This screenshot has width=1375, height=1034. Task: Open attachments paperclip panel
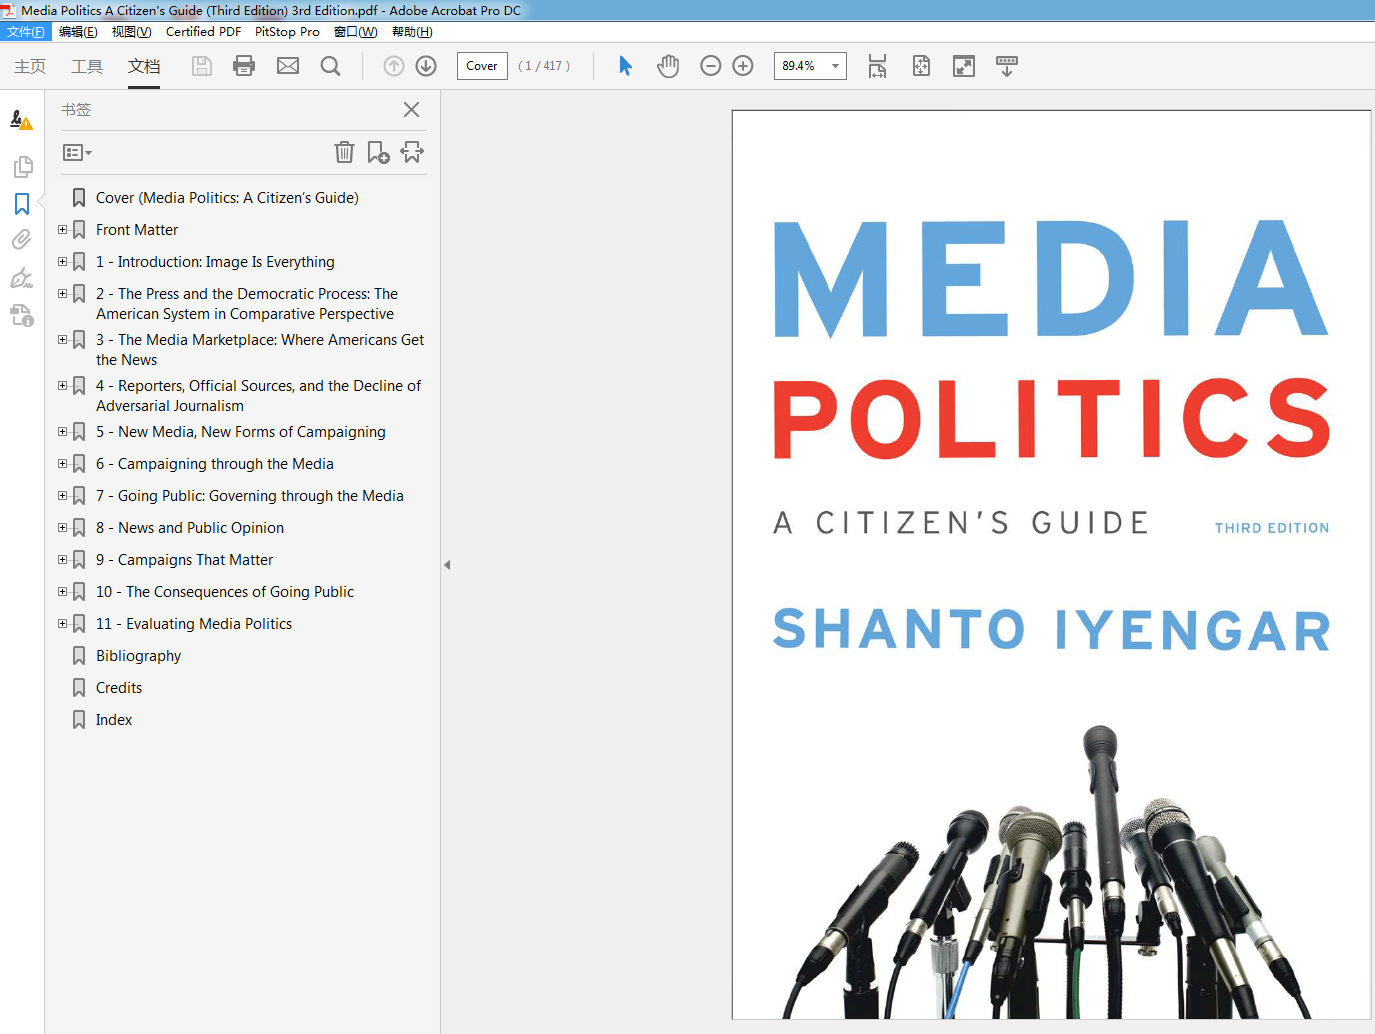click(22, 240)
